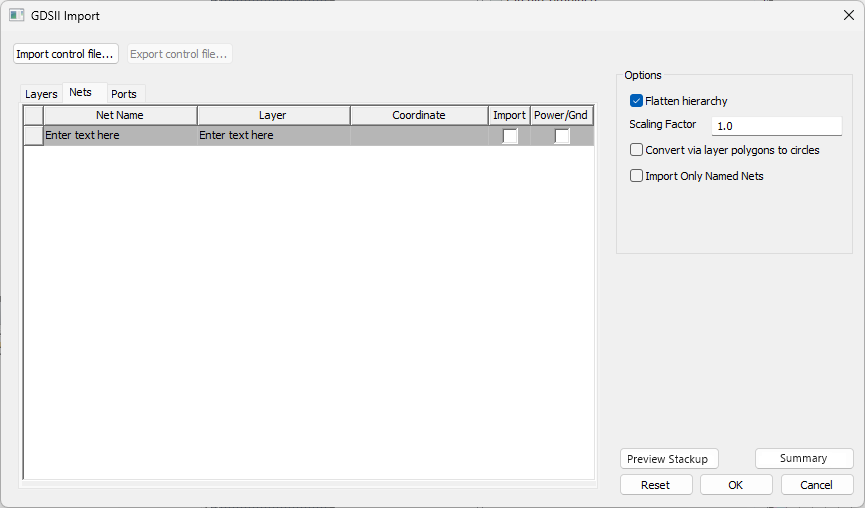Open the Summary button
Image resolution: width=865 pixels, height=508 pixels.
pos(804,458)
